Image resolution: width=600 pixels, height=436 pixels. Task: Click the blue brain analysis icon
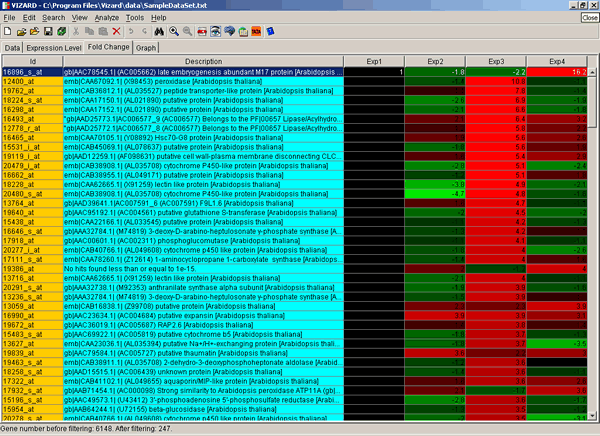(229, 31)
